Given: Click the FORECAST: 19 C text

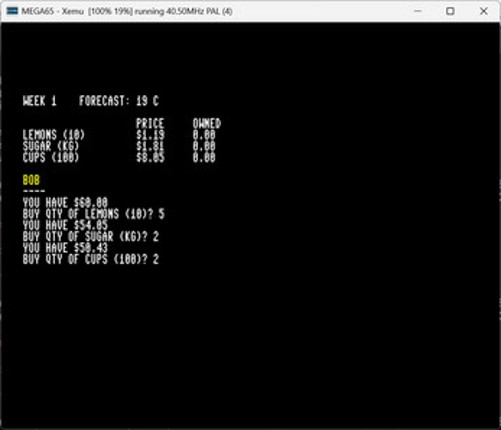Looking at the screenshot, I should pyautogui.click(x=119, y=101).
